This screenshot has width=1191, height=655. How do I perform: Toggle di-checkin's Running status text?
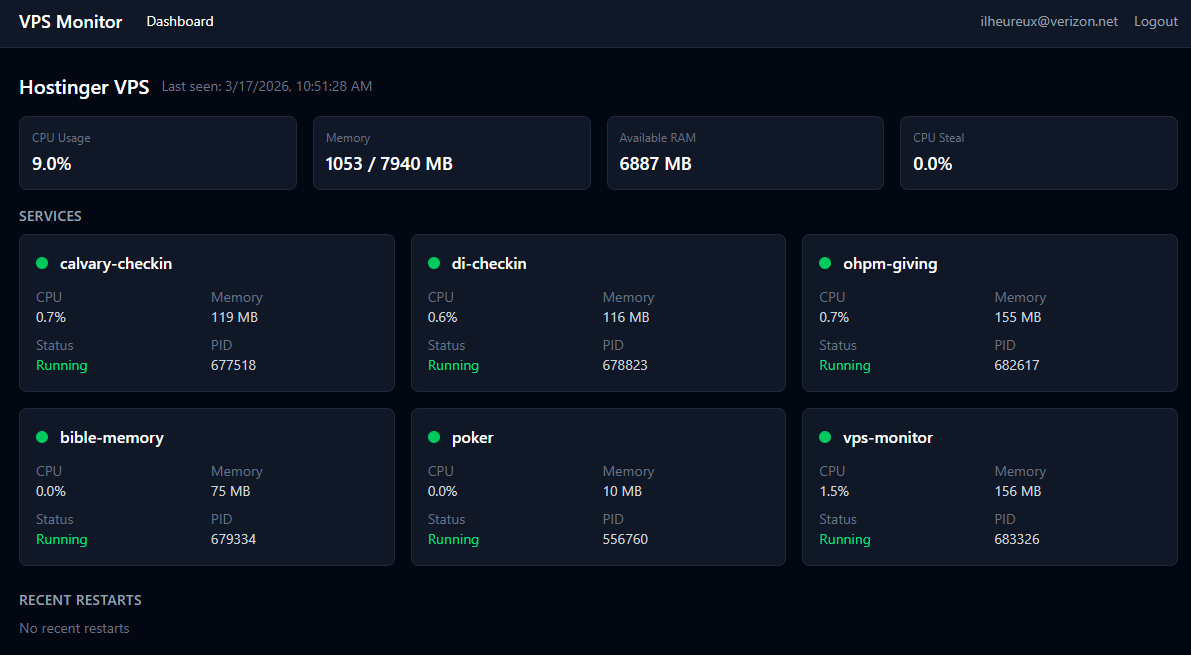point(453,365)
